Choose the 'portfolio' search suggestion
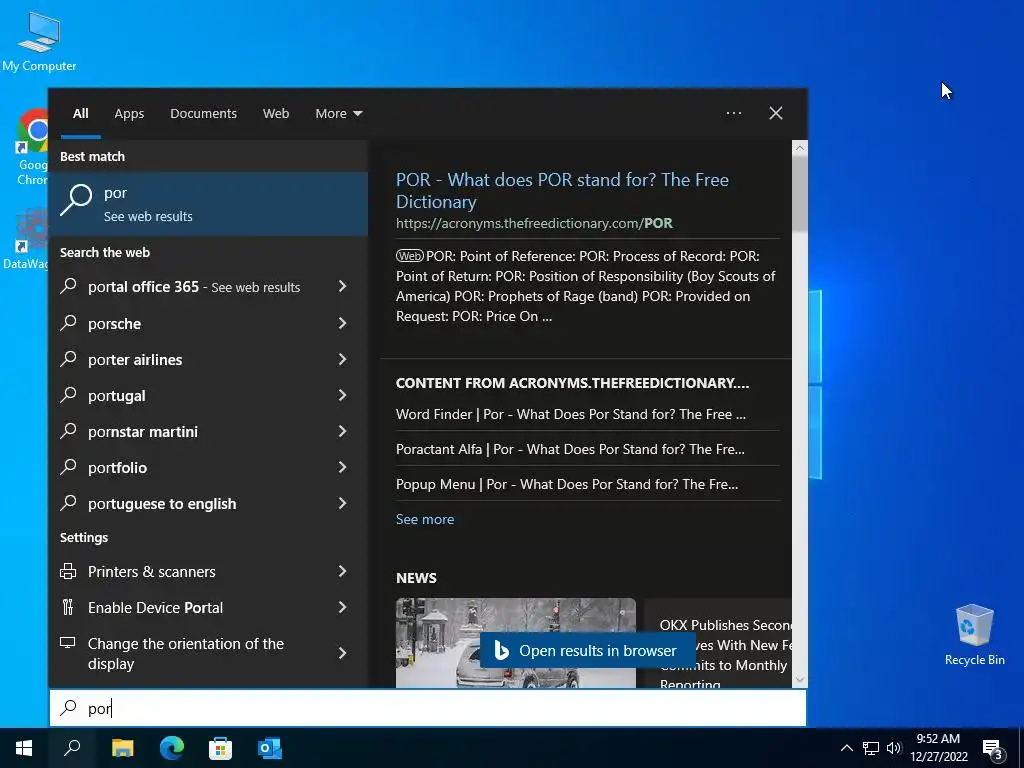 pyautogui.click(x=118, y=468)
